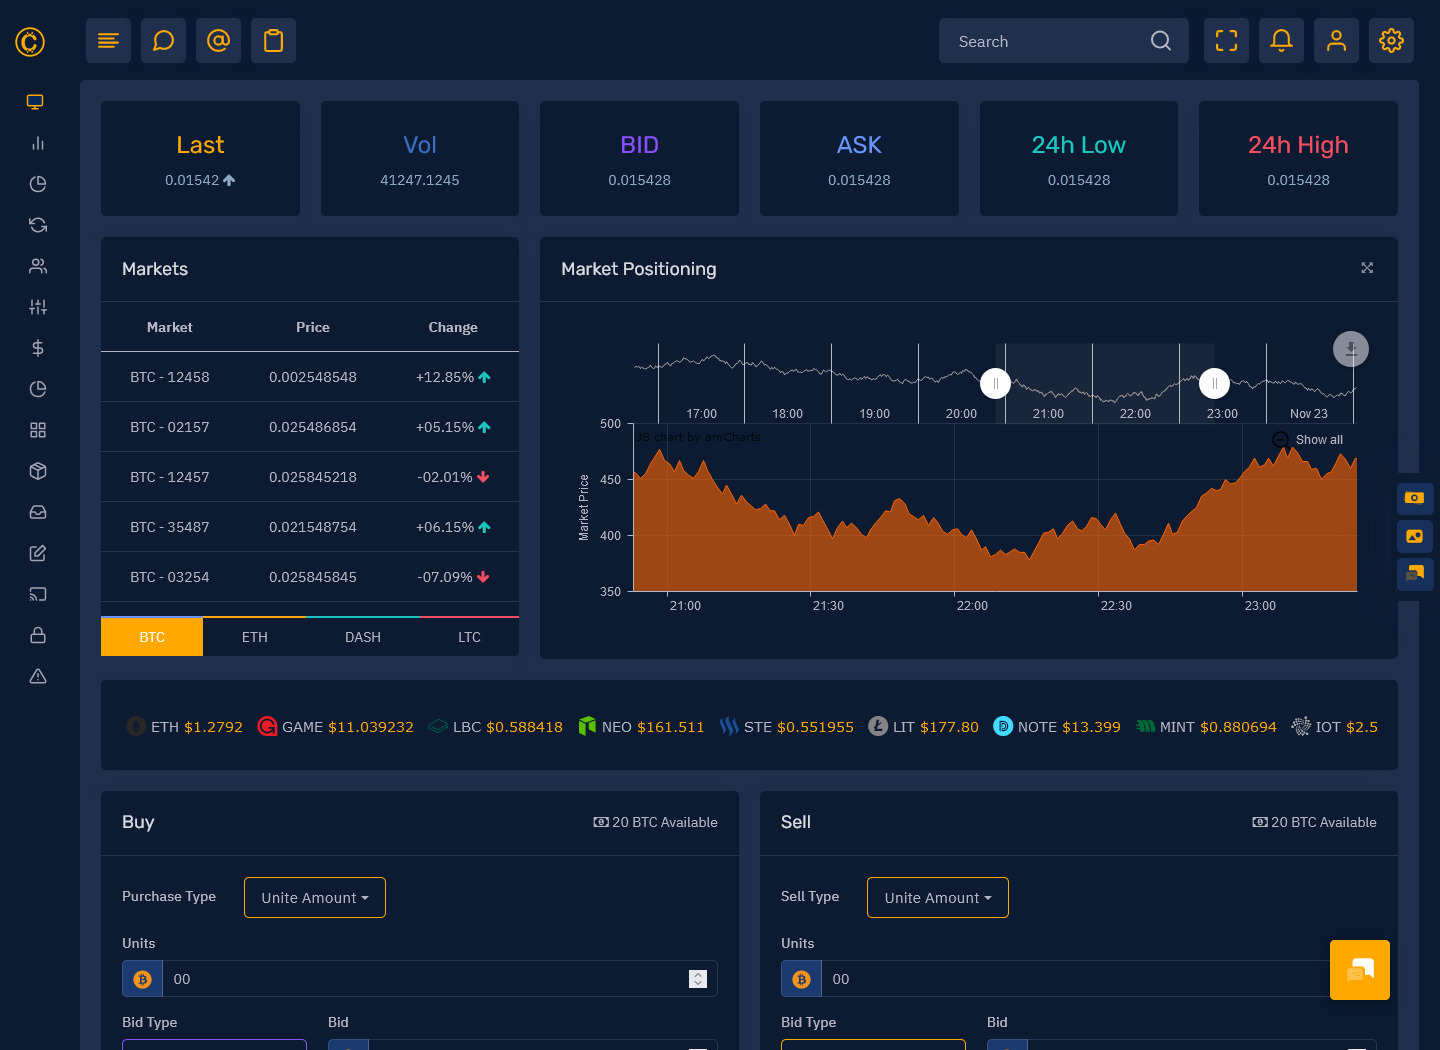The image size is (1440, 1050).
Task: Click the BTC - 03254 market row
Action: (x=310, y=577)
